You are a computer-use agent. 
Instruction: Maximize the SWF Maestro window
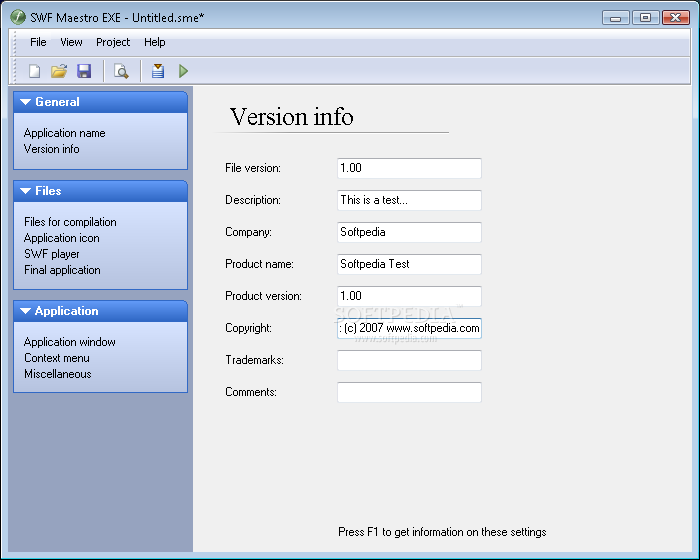click(x=646, y=17)
